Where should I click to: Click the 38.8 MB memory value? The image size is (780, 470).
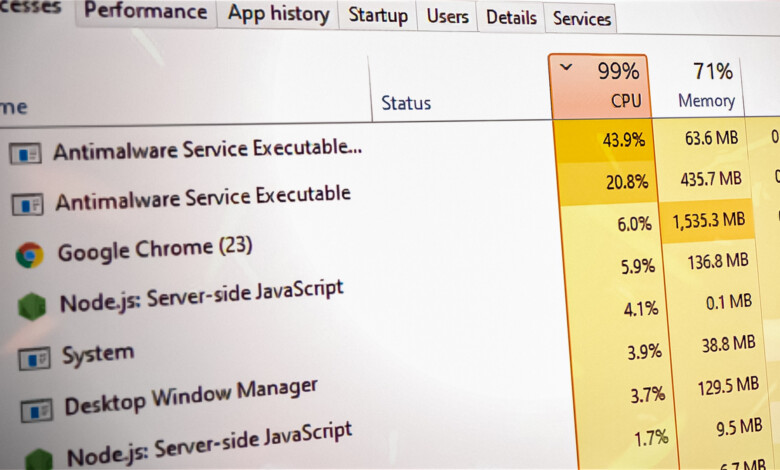(x=728, y=343)
